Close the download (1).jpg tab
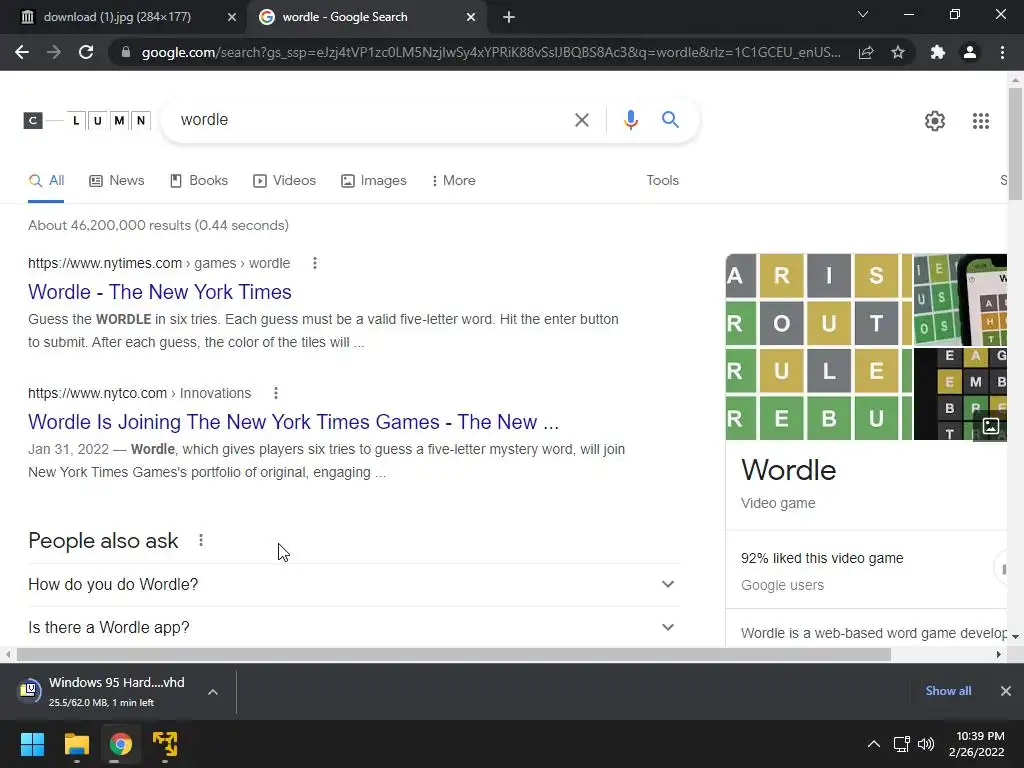Image resolution: width=1024 pixels, height=768 pixels. tap(232, 17)
